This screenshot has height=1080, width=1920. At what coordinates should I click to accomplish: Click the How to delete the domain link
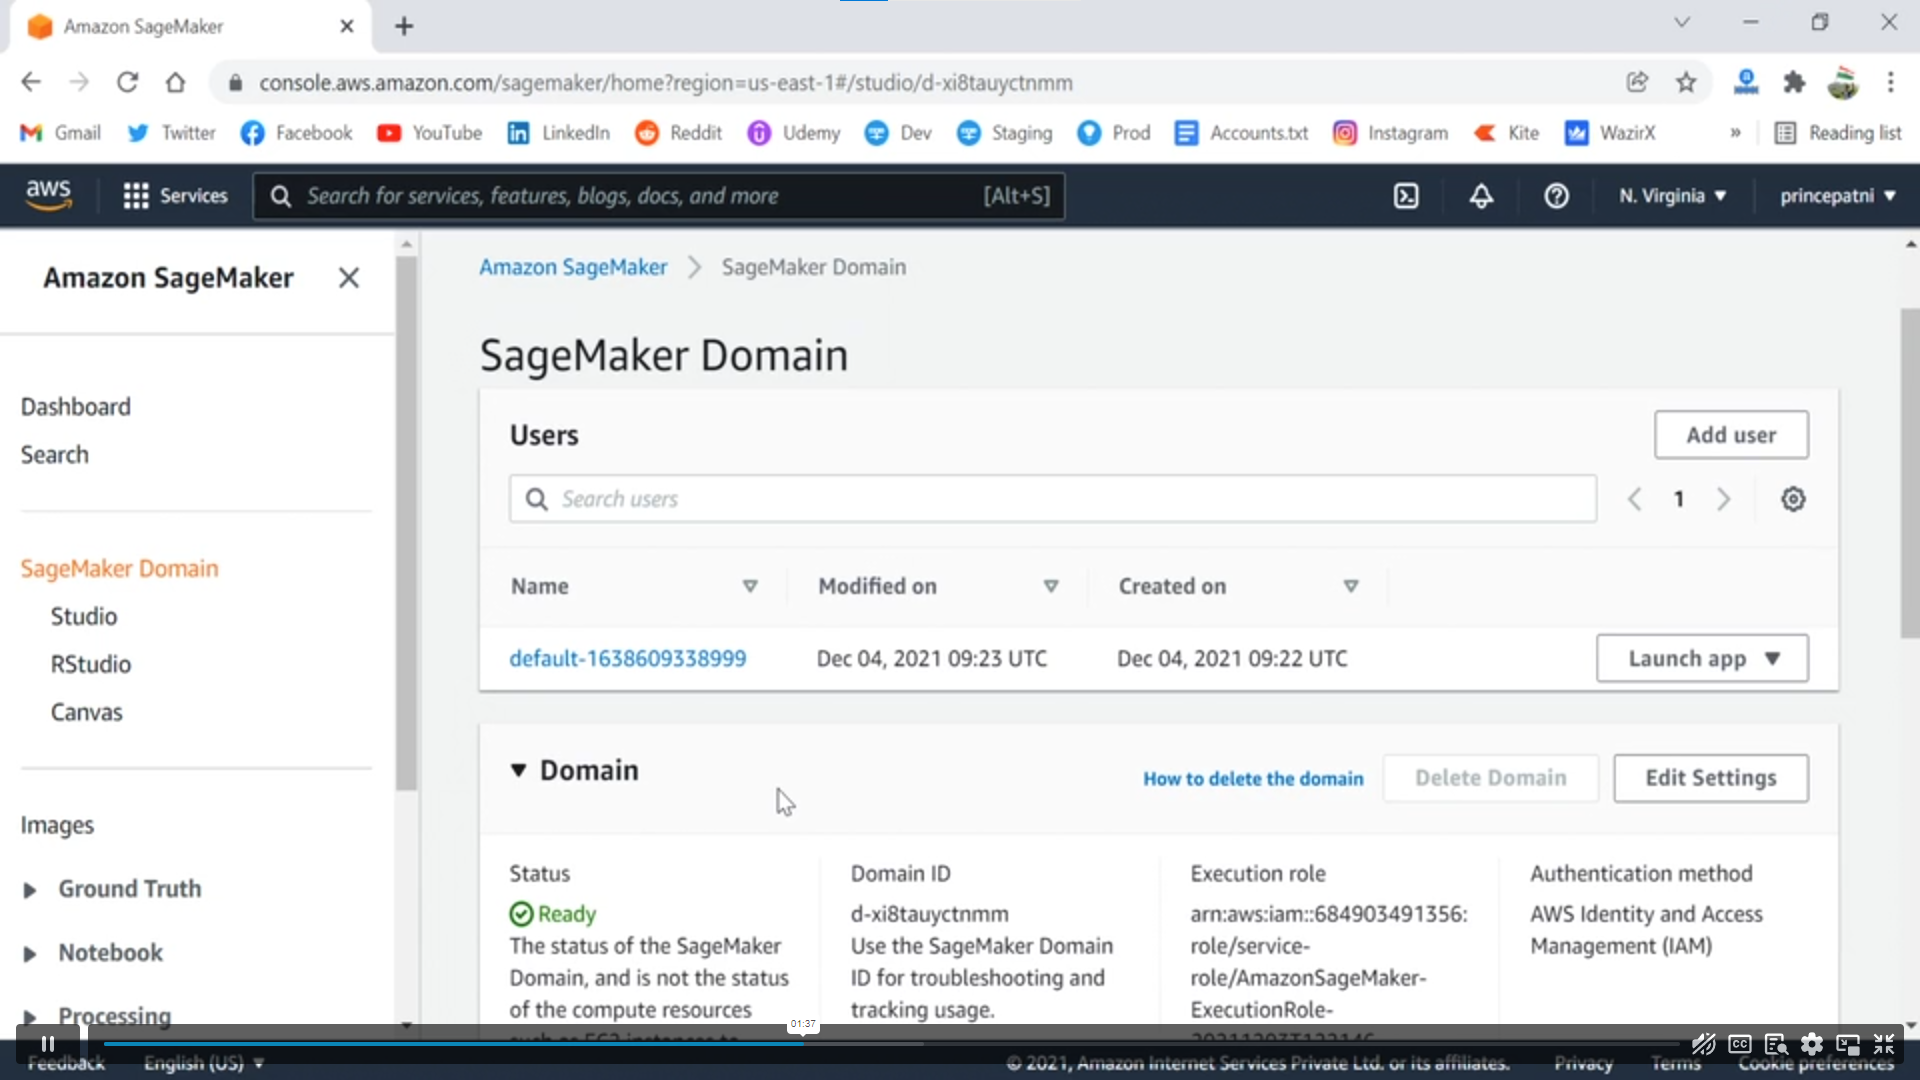pyautogui.click(x=1254, y=778)
